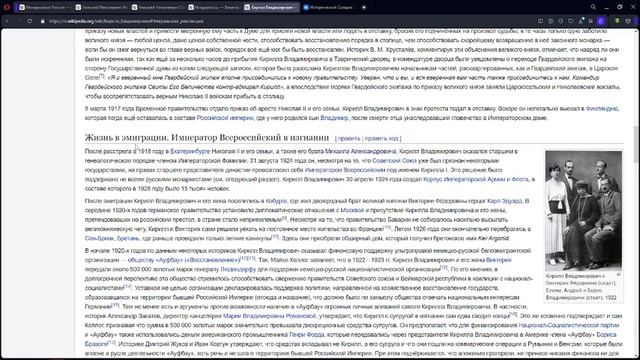Open 'Корпус Императорской Армии и Флота' link

(x=476, y=180)
